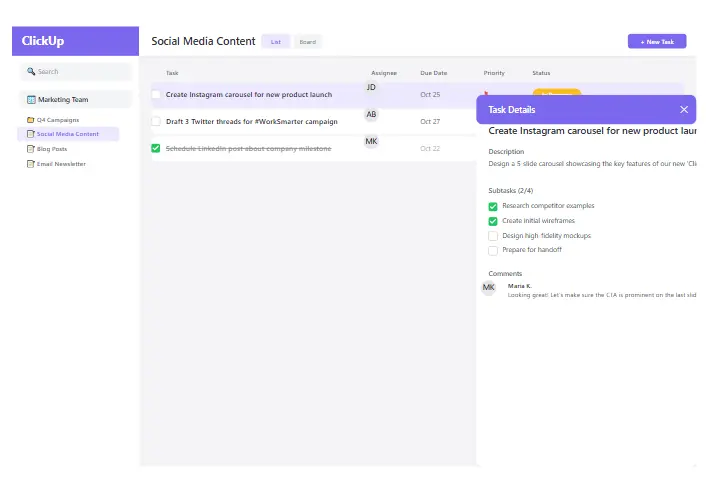Image resolution: width=706 pixels, height=481 pixels.
Task: Click the Task column header
Action: coord(172,73)
